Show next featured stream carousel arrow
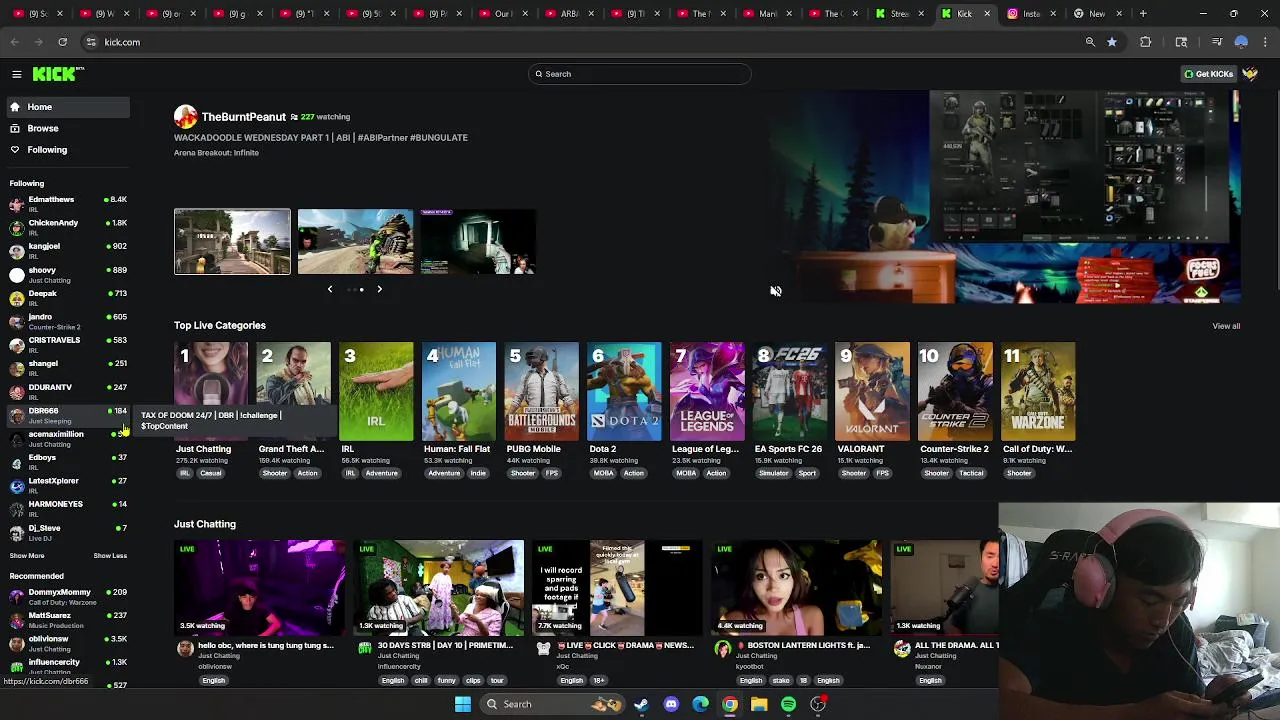This screenshot has height=720, width=1280. point(379,289)
